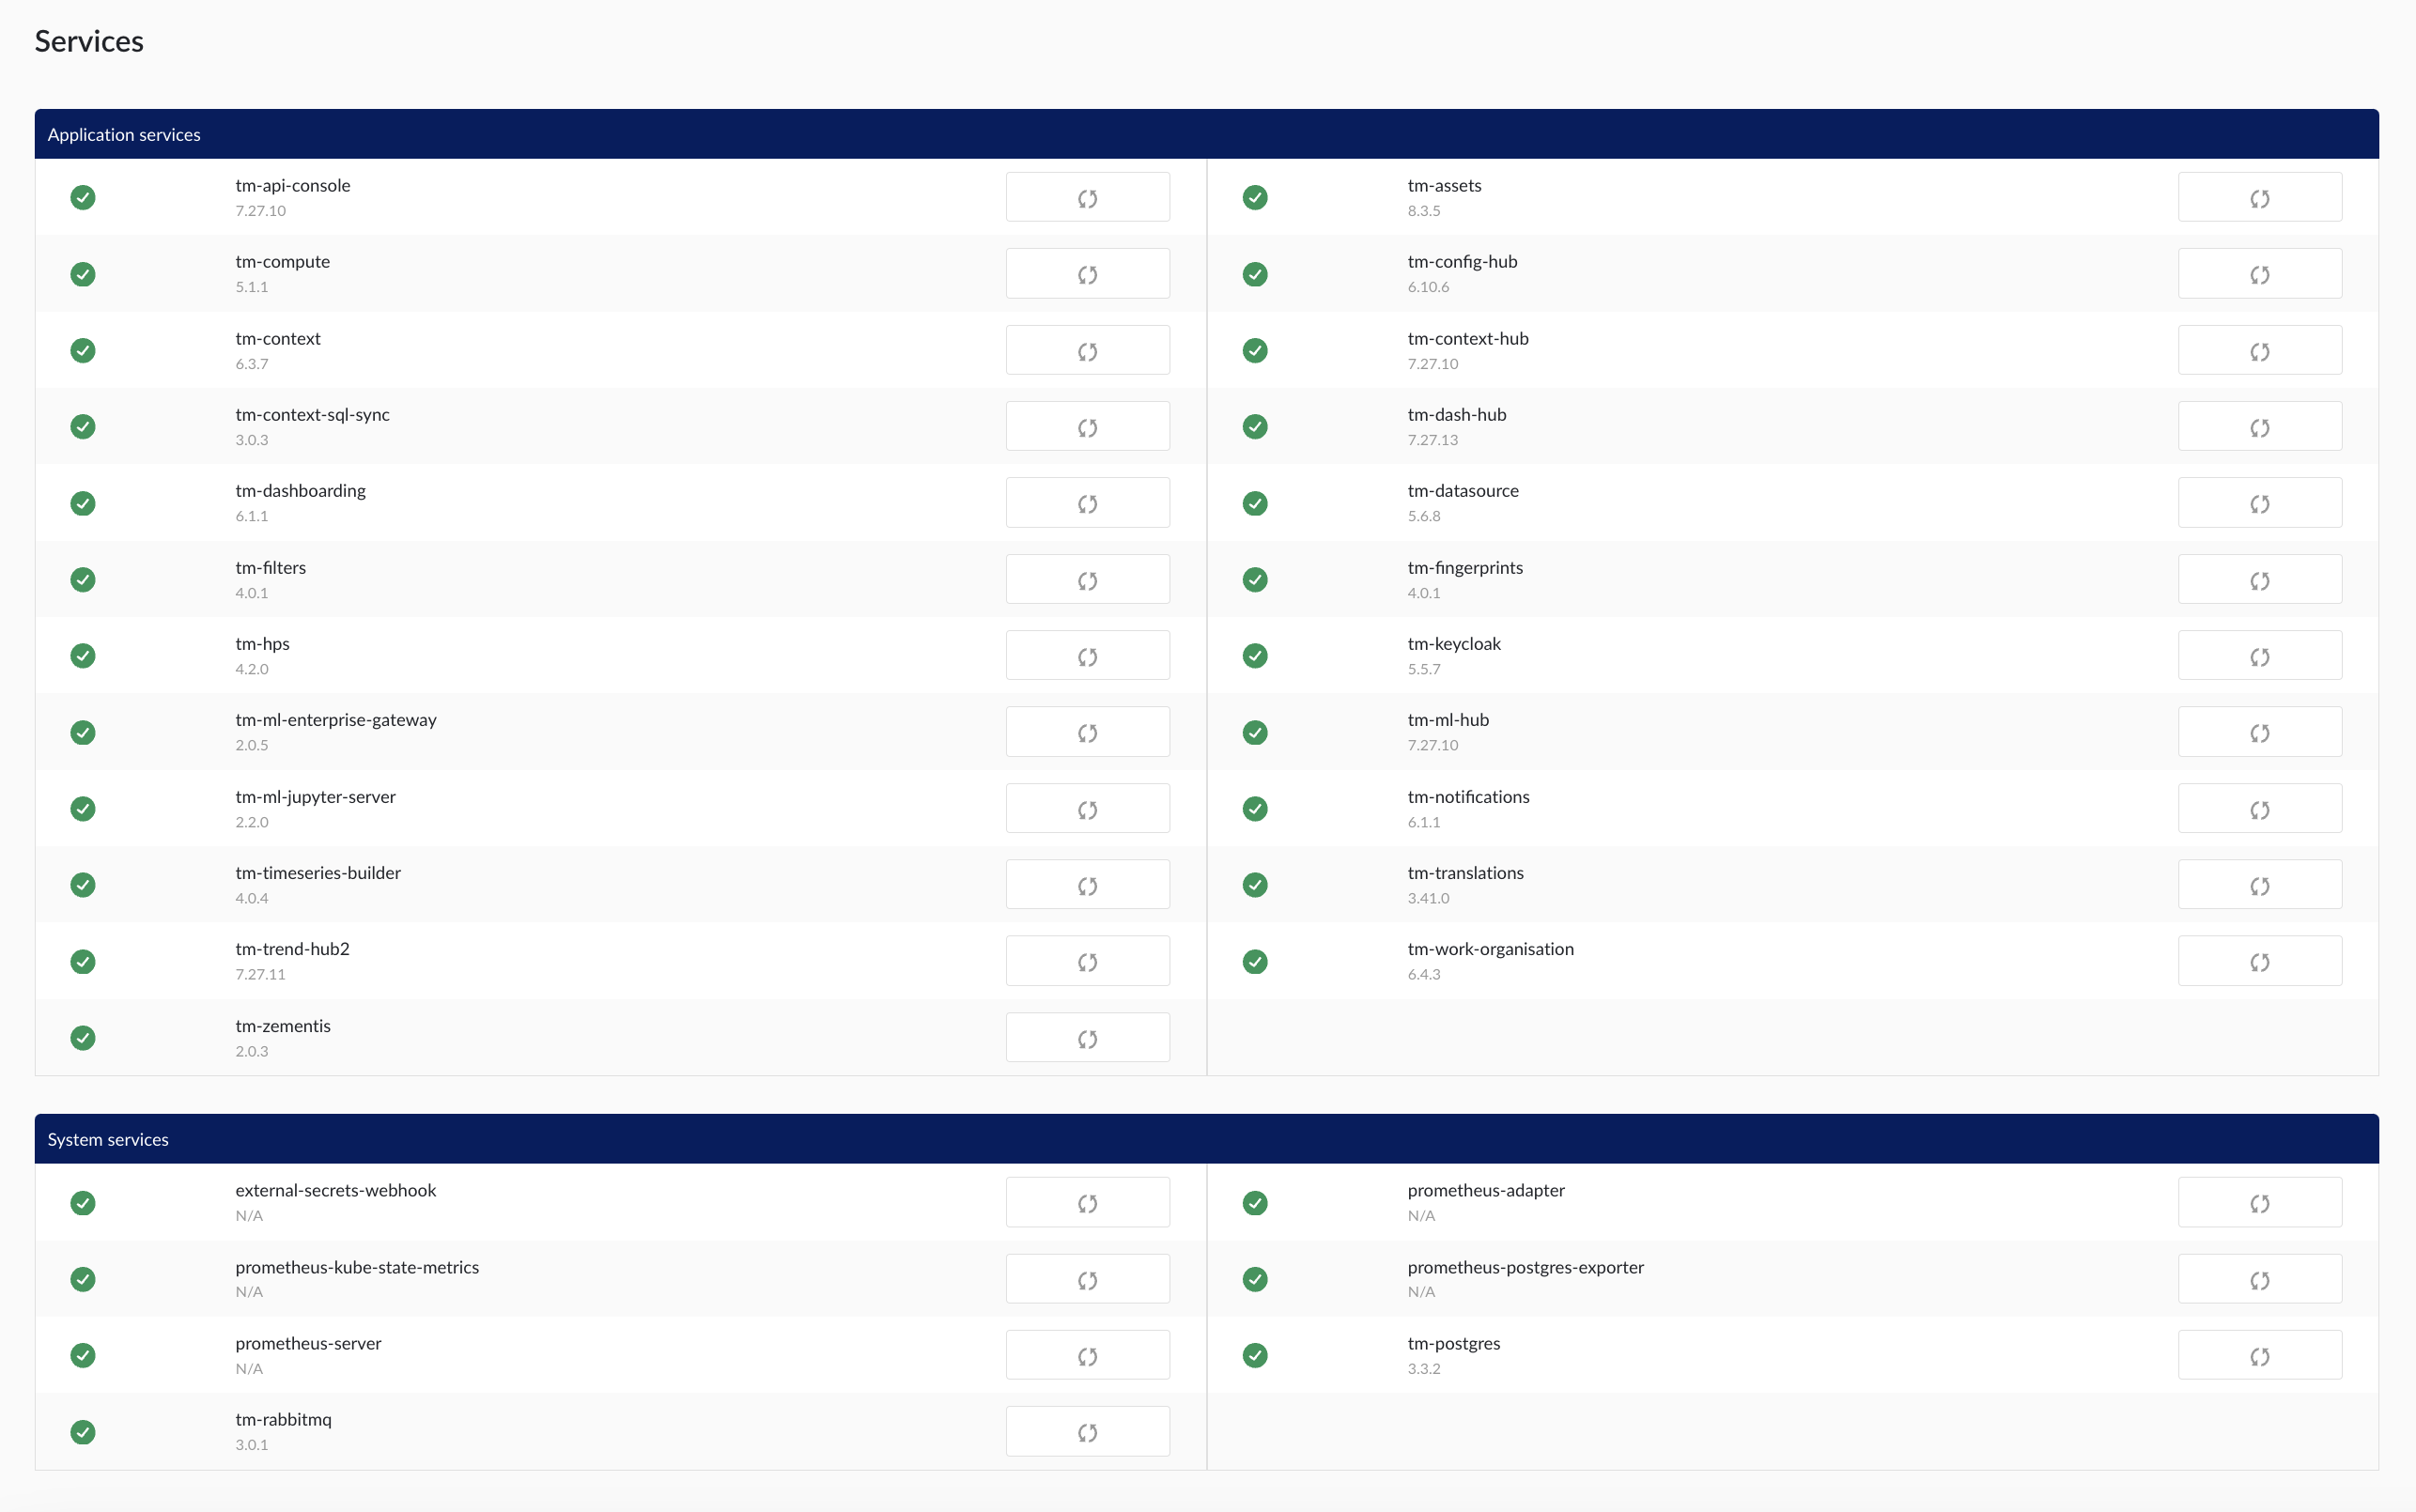Restart the tm-rabbitmq service

pos(1087,1431)
